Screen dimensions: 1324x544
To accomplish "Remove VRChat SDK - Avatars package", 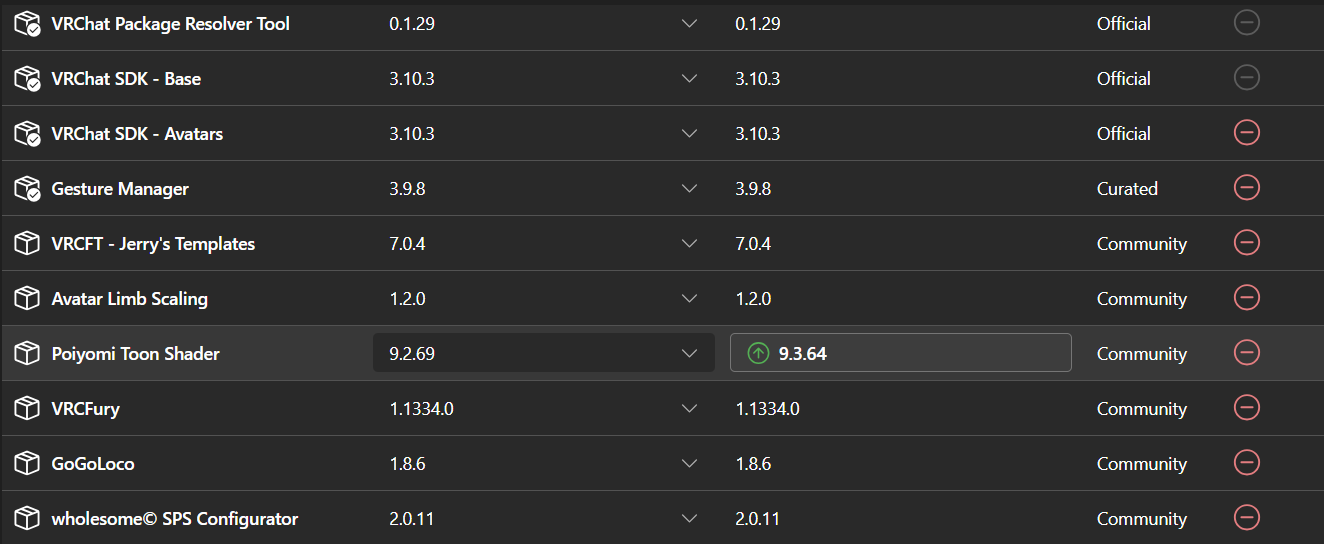I will tap(1246, 132).
